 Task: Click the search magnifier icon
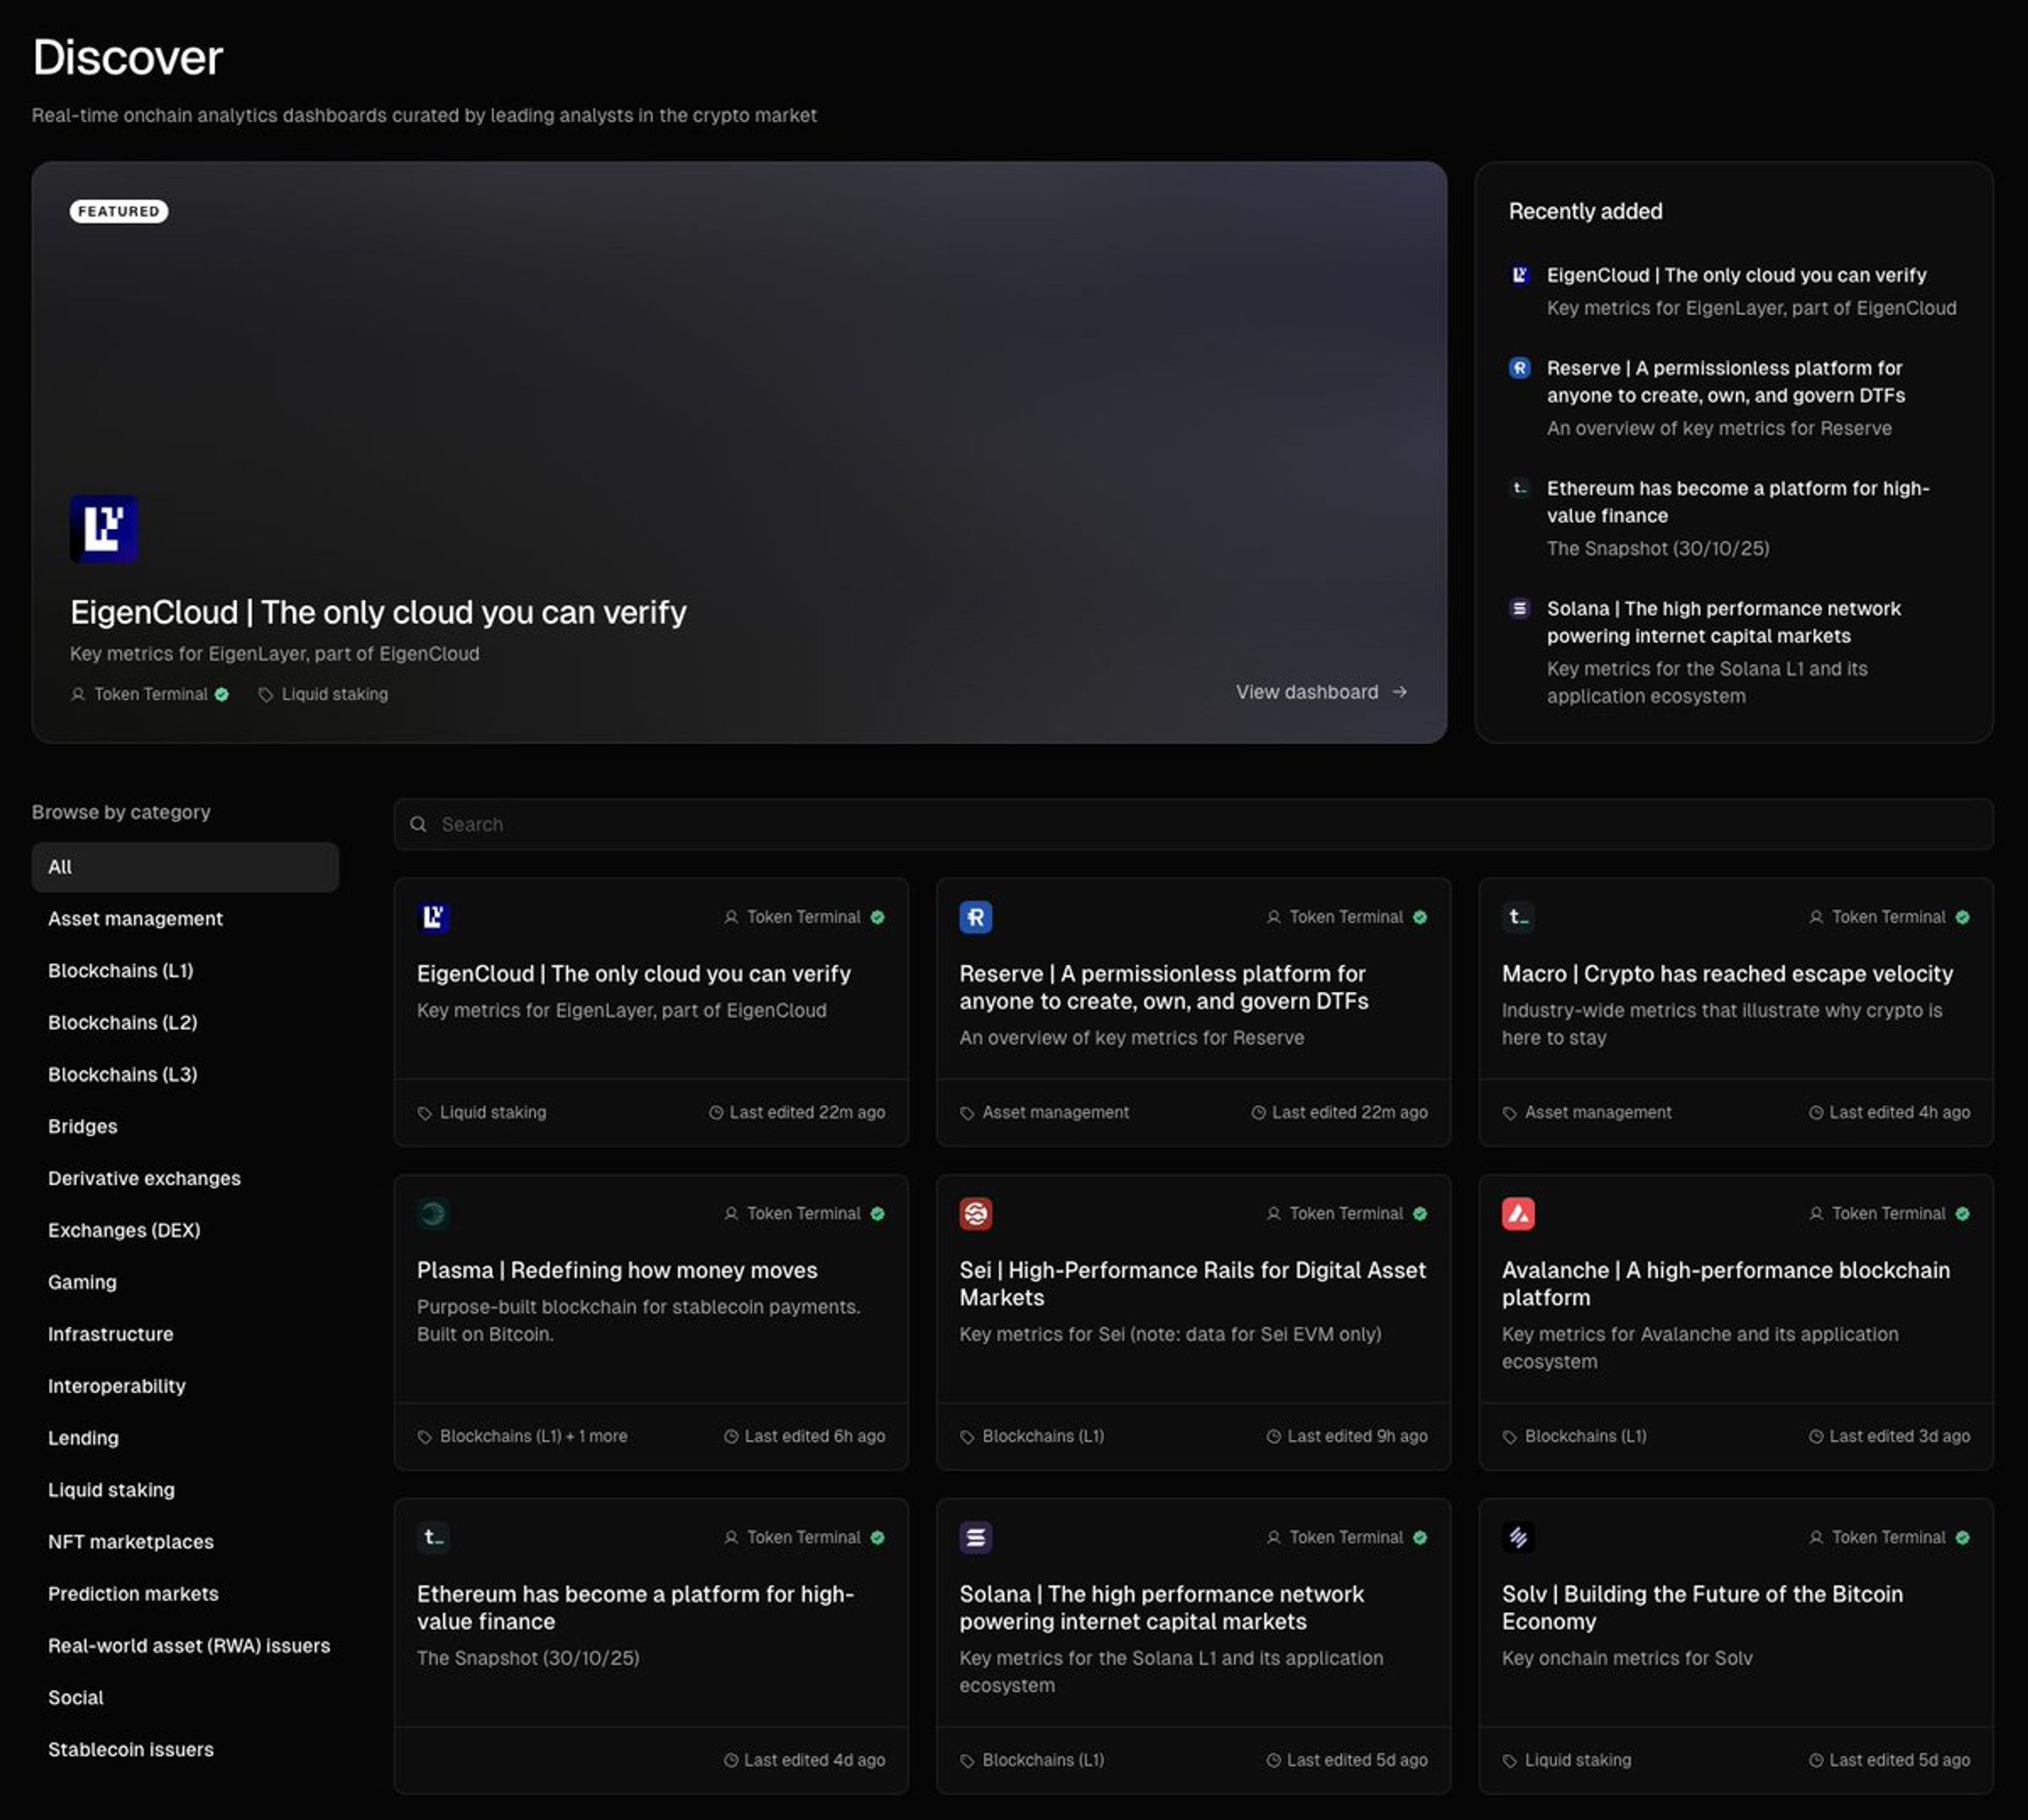pyautogui.click(x=419, y=824)
